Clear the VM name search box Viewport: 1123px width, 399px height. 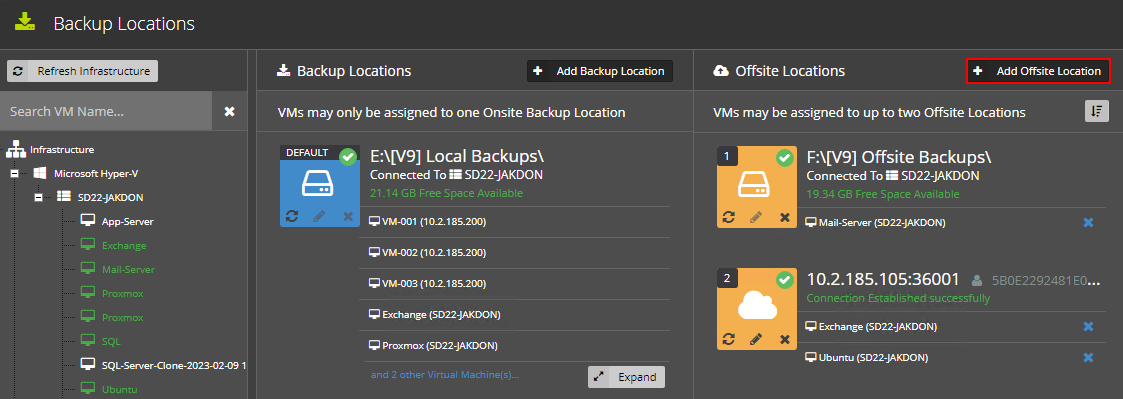(229, 111)
